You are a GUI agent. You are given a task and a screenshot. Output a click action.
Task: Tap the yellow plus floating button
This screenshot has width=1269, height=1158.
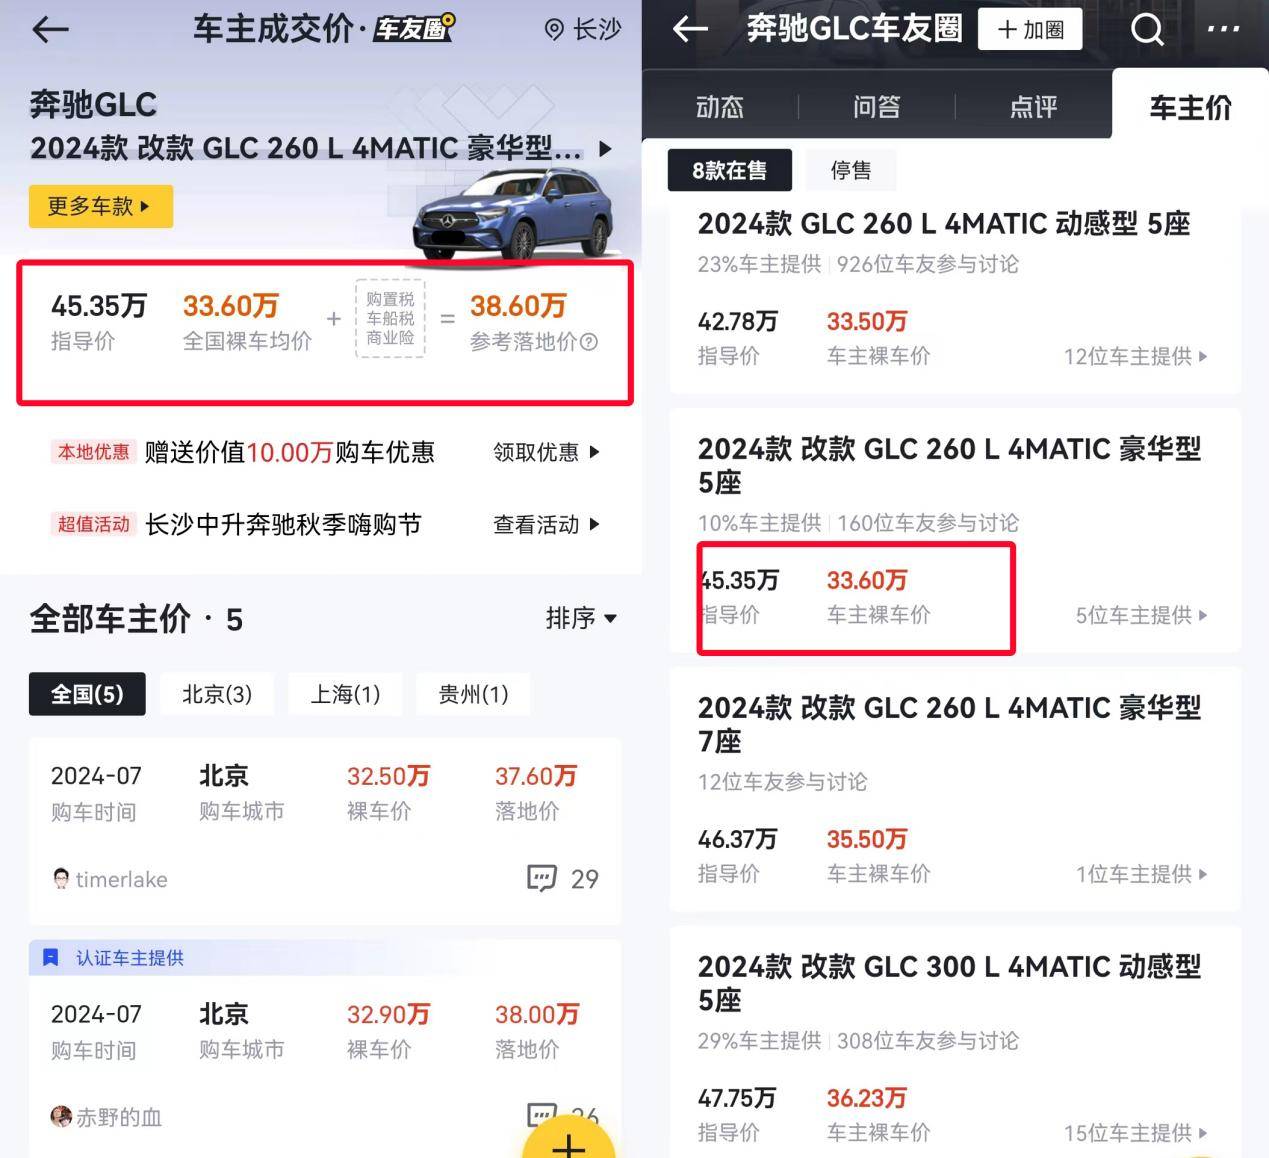pos(568,1140)
